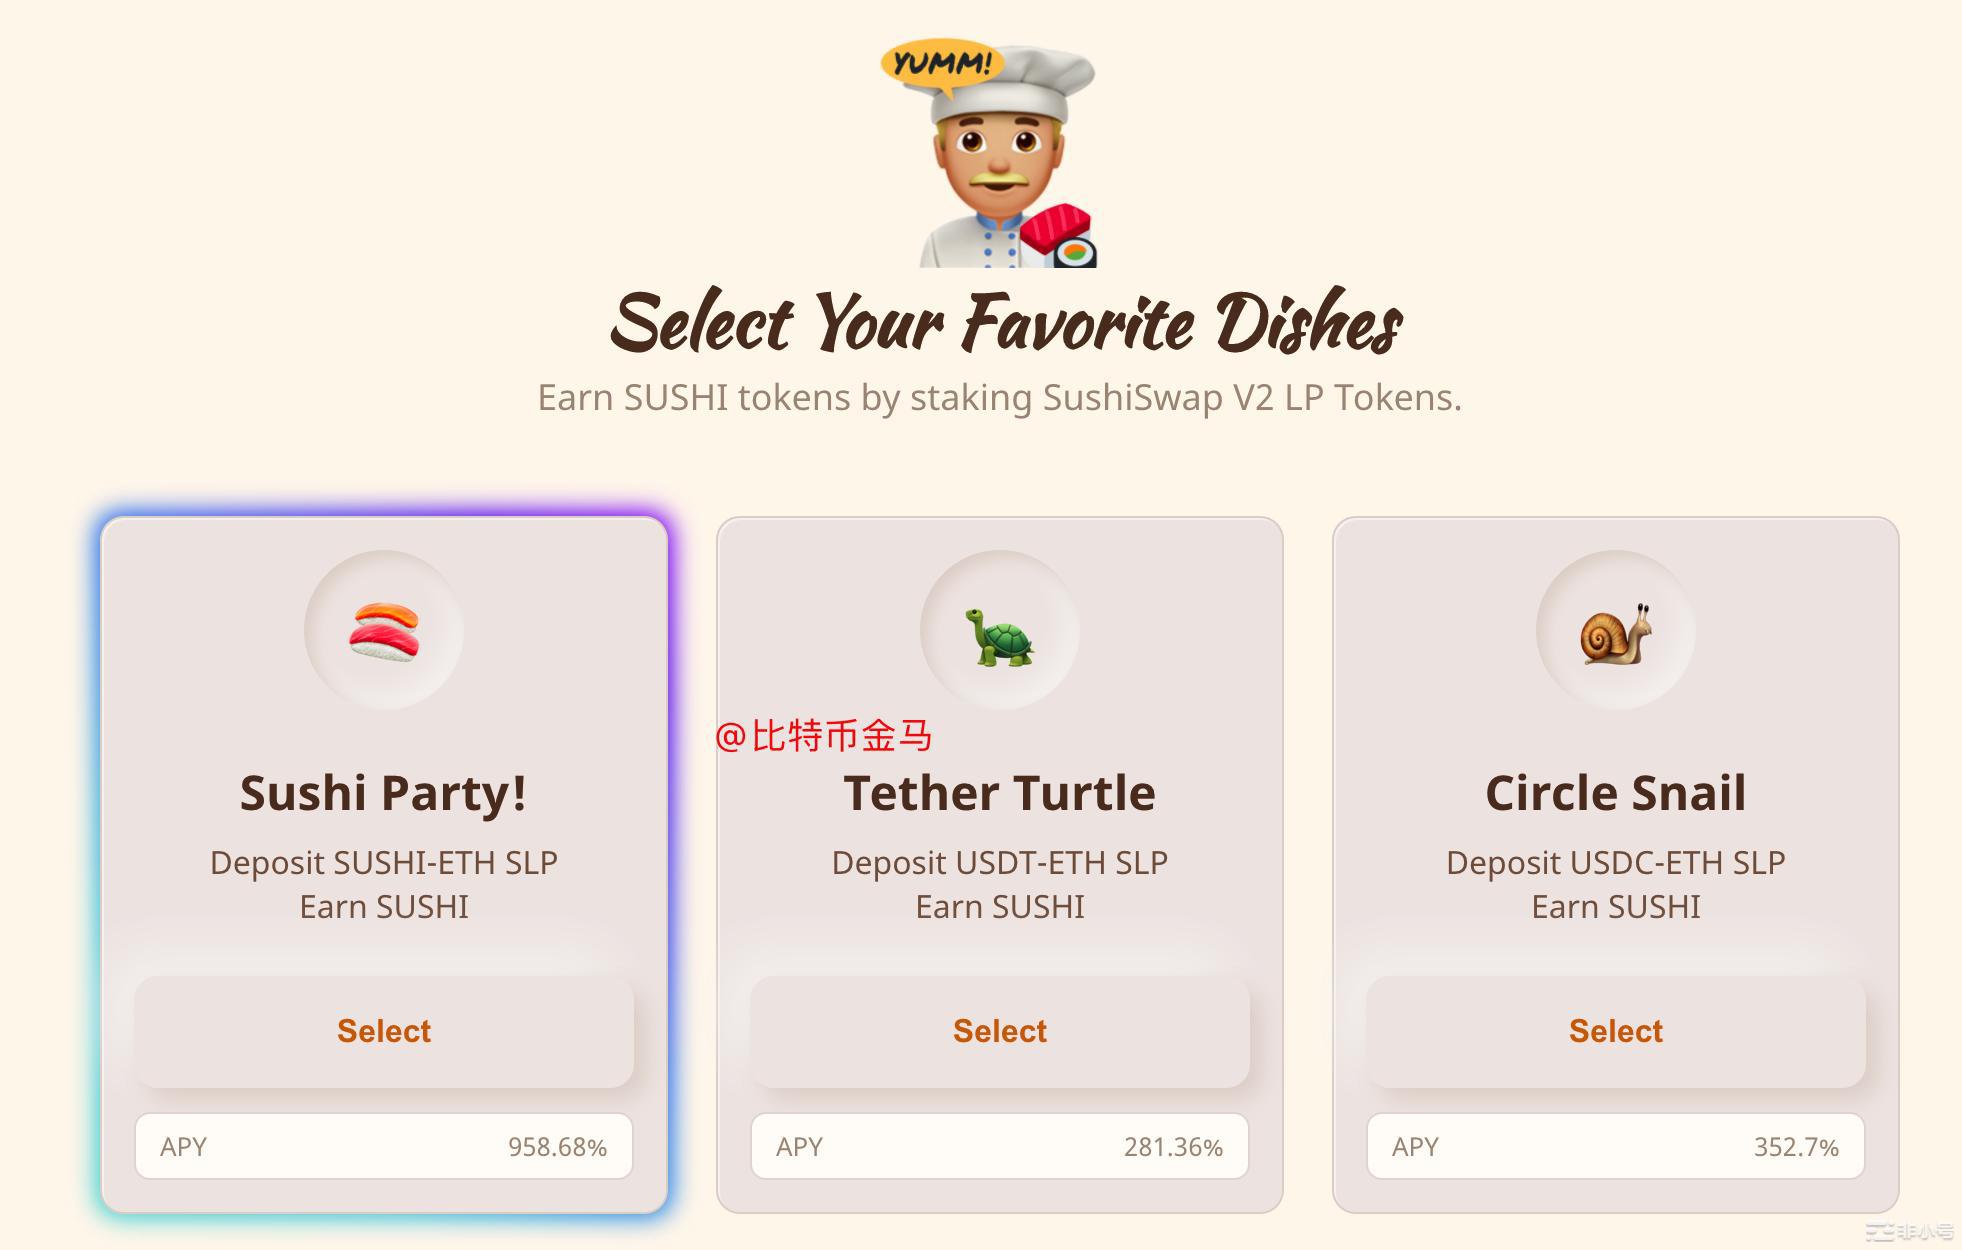
Task: Click the watermark logo in bottom-right corner
Action: [1908, 1231]
